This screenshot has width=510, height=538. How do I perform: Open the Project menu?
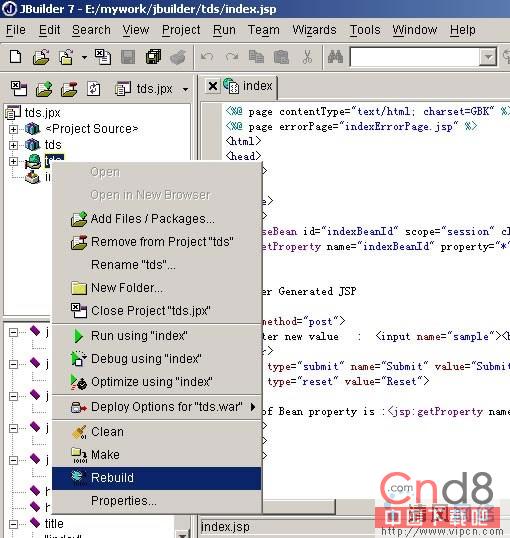[181, 30]
